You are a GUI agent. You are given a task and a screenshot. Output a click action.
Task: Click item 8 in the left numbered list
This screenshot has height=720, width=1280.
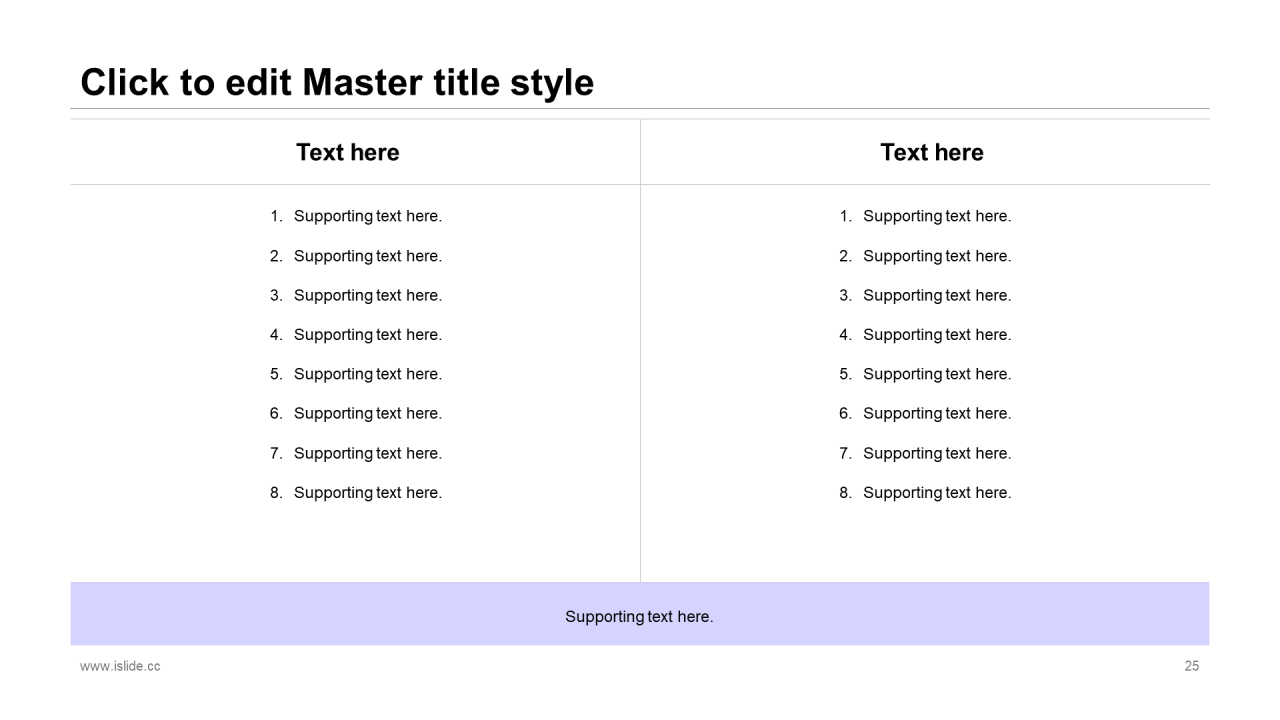point(367,492)
